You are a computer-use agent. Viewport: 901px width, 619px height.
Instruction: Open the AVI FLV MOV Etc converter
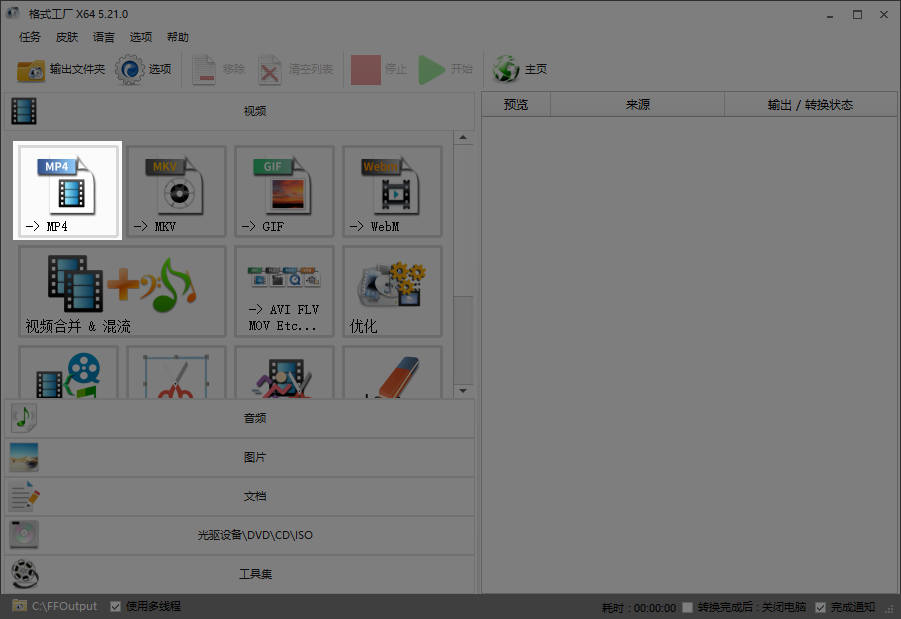coord(283,290)
